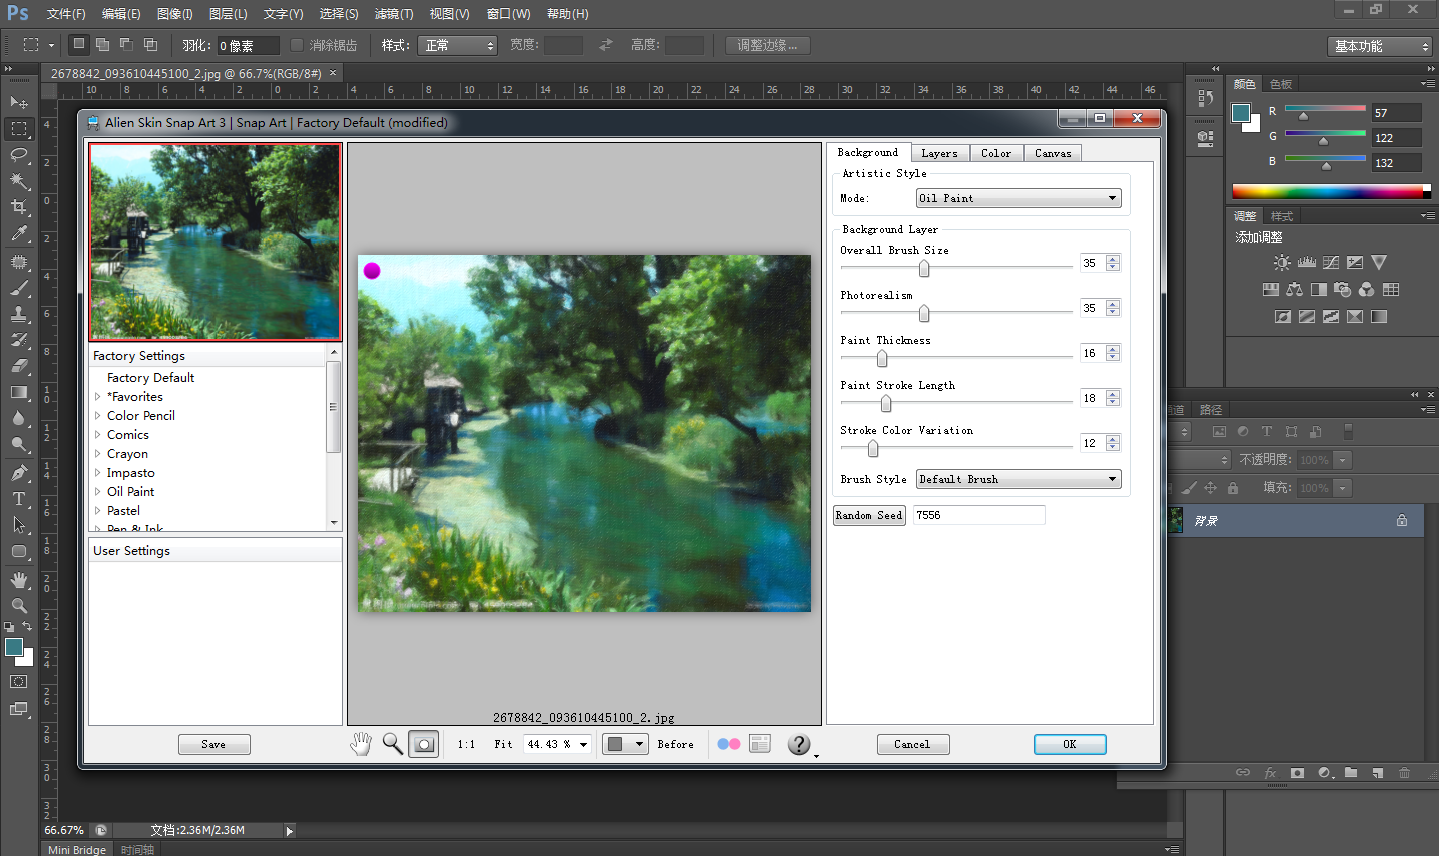Open the Brush Style dropdown
The width and height of the screenshot is (1439, 856).
coord(1019,479)
